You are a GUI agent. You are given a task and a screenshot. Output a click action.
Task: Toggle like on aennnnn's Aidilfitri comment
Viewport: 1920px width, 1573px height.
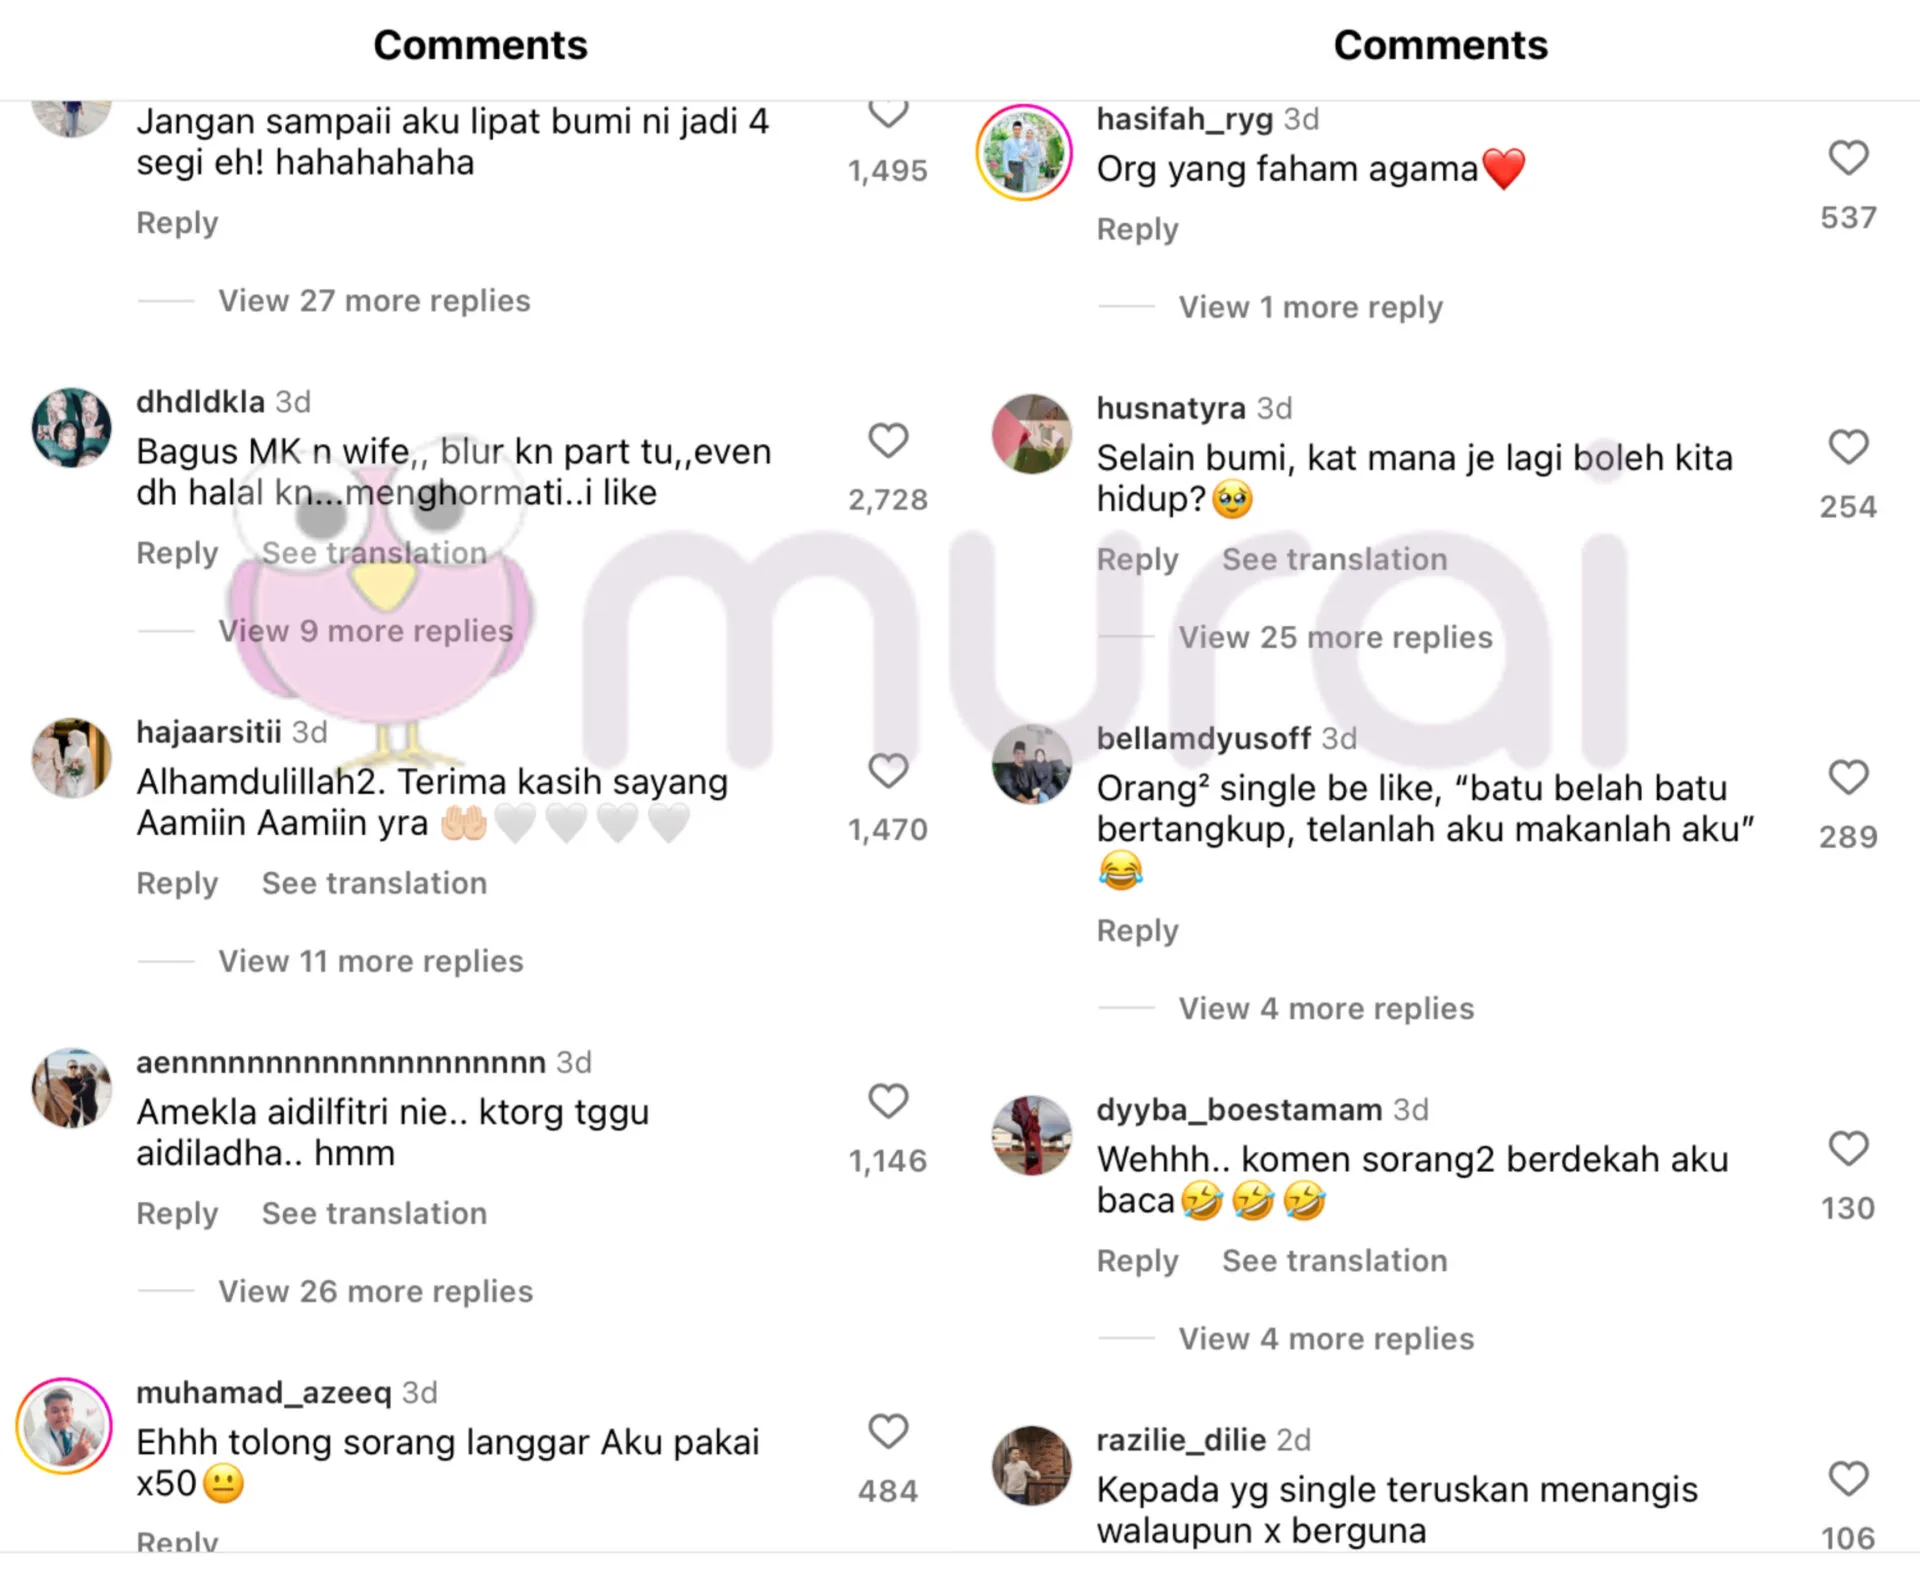888,1100
